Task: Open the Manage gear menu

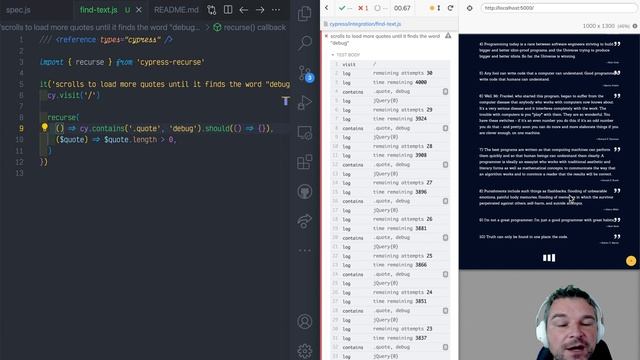Action: (x=304, y=351)
